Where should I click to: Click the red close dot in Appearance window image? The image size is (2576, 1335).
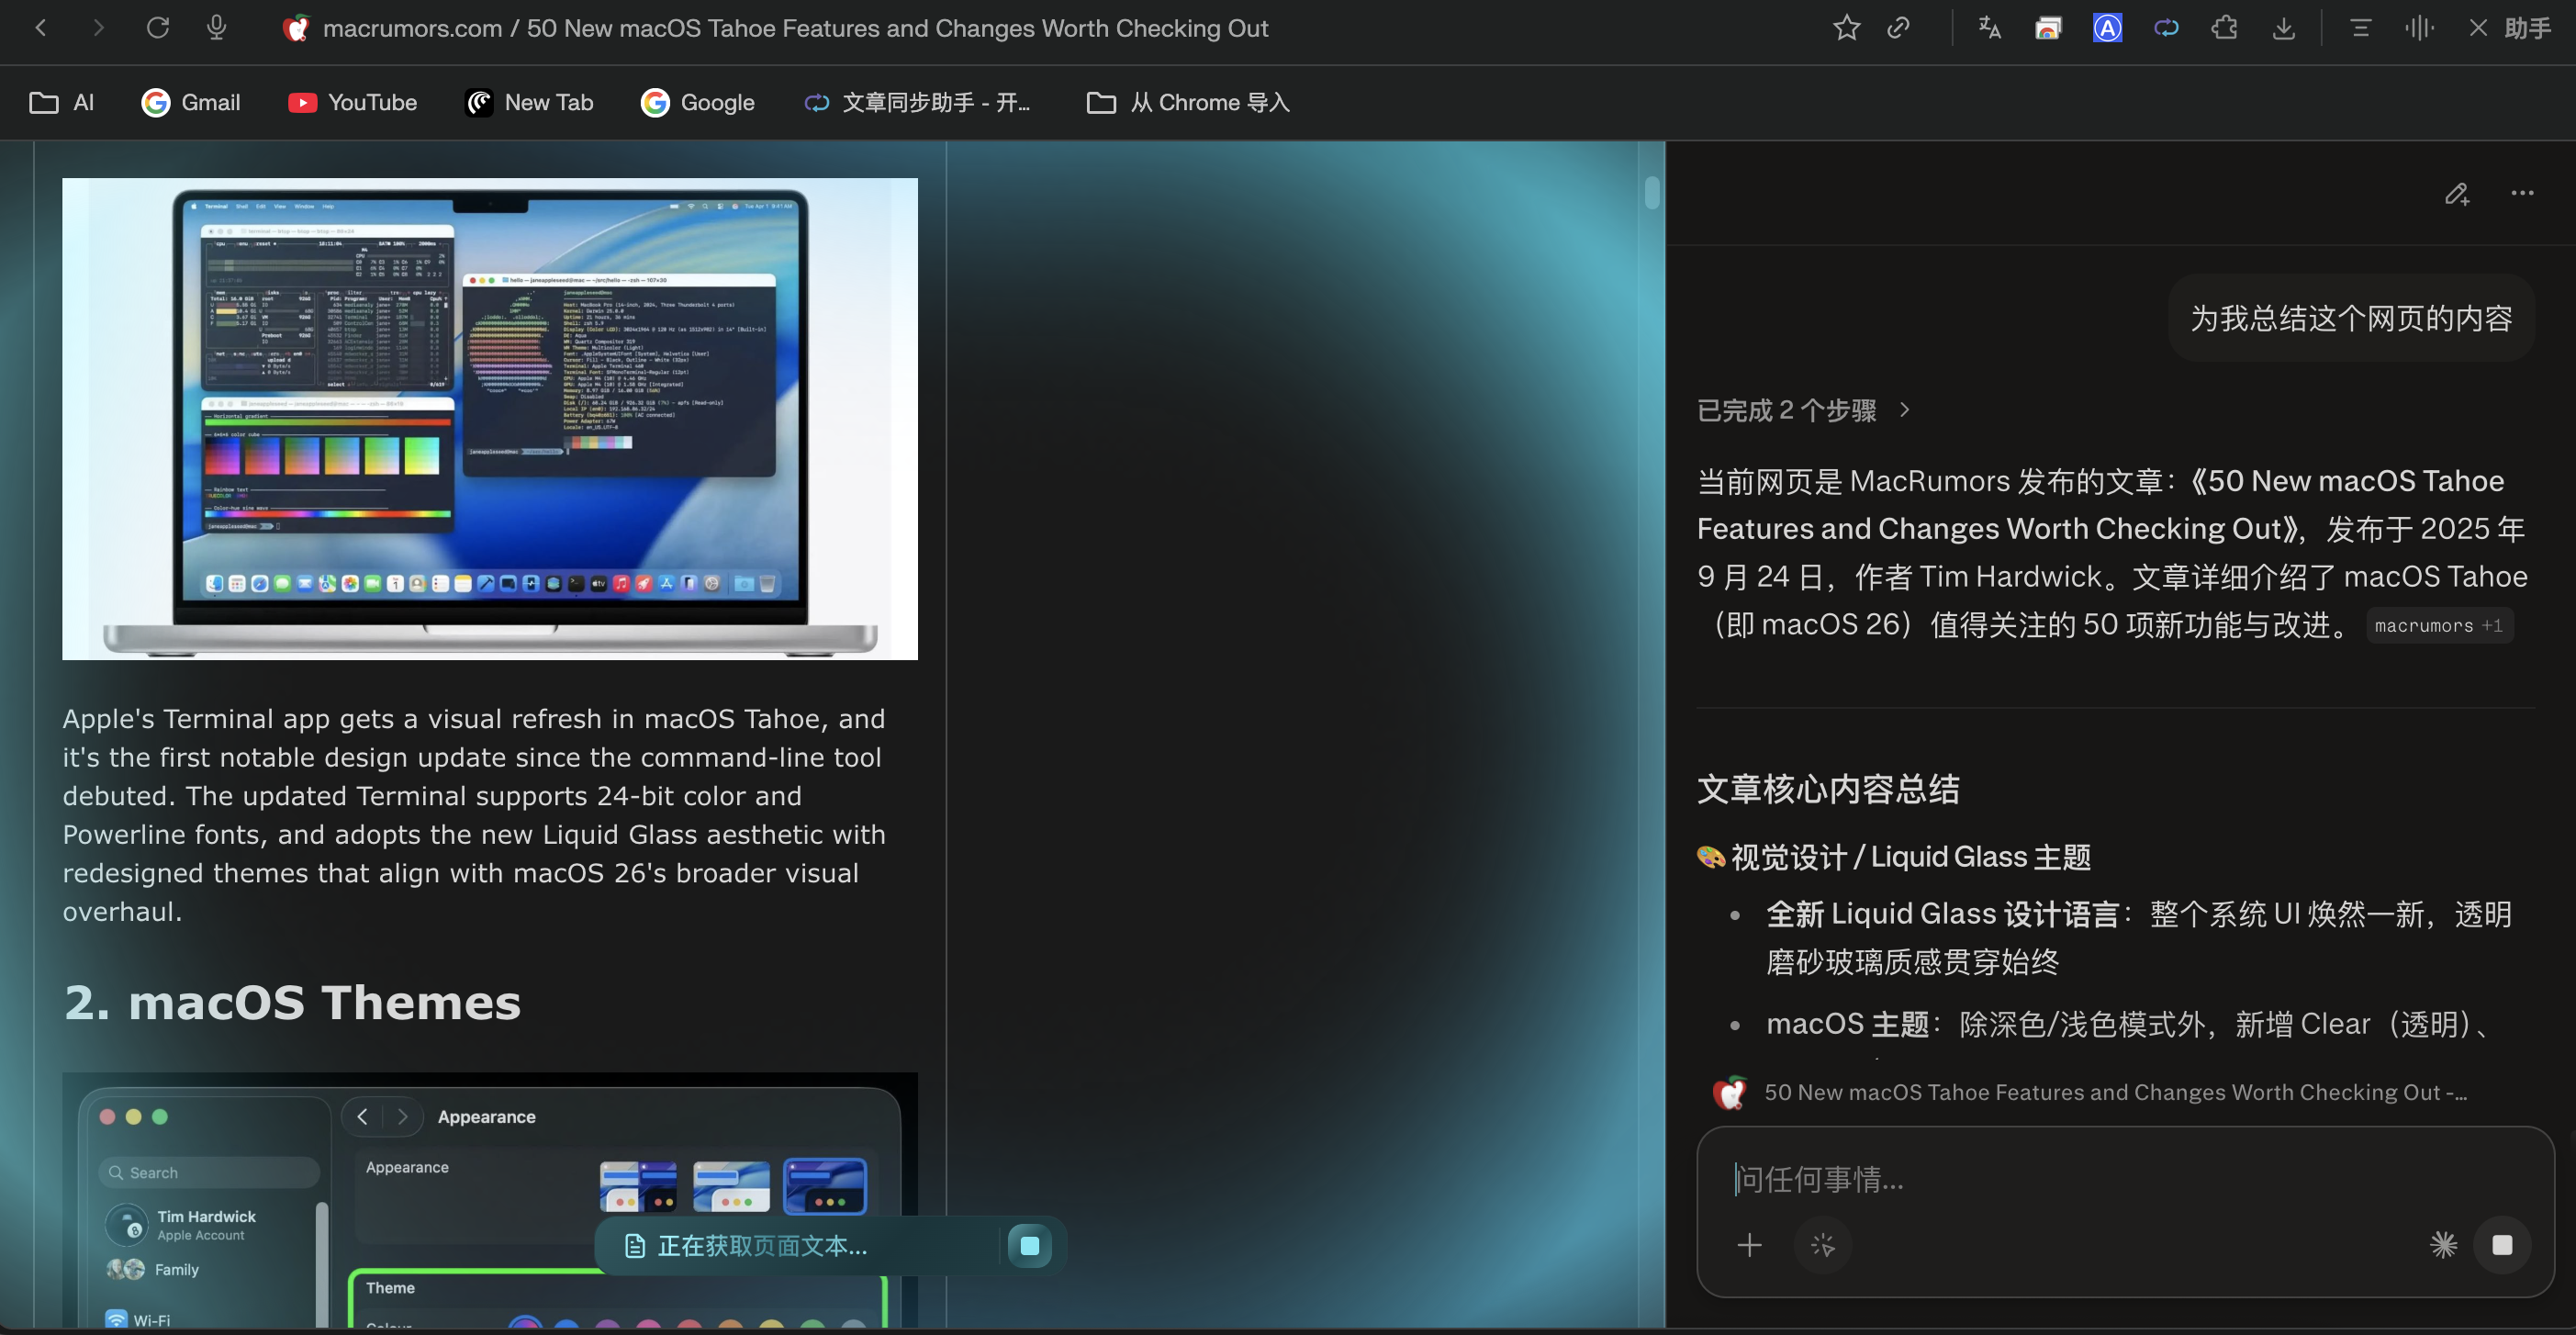click(107, 1117)
